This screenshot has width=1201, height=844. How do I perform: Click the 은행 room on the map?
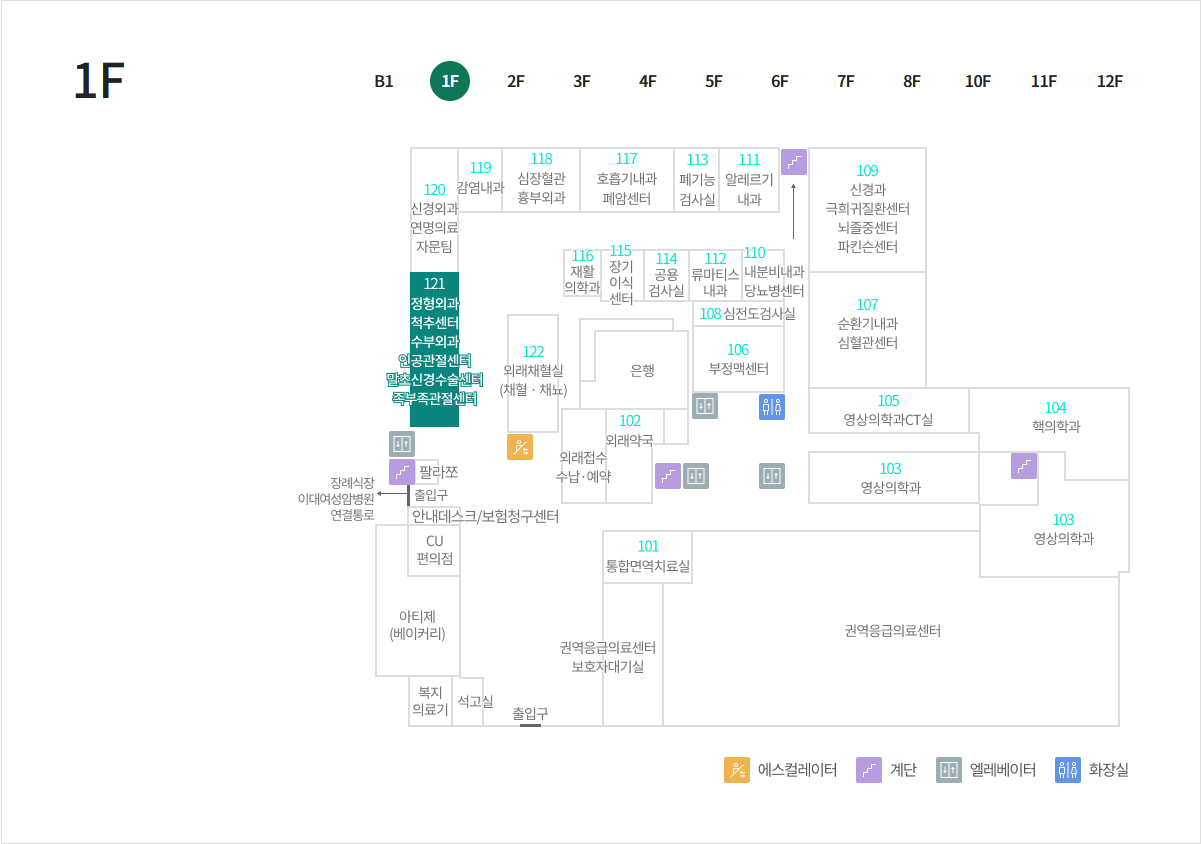pyautogui.click(x=642, y=370)
